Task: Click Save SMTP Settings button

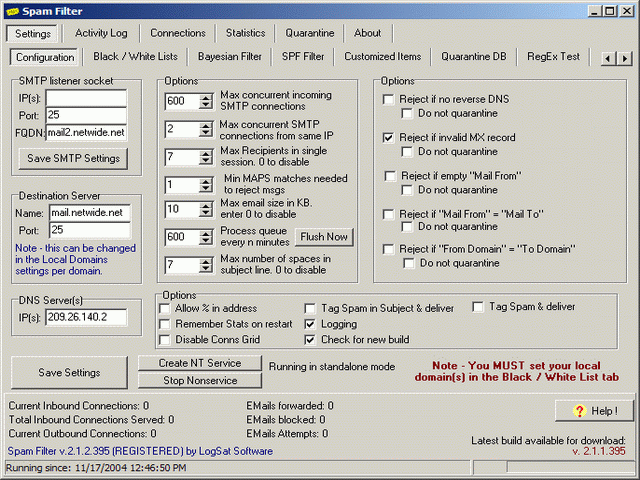Action: click(x=73, y=158)
